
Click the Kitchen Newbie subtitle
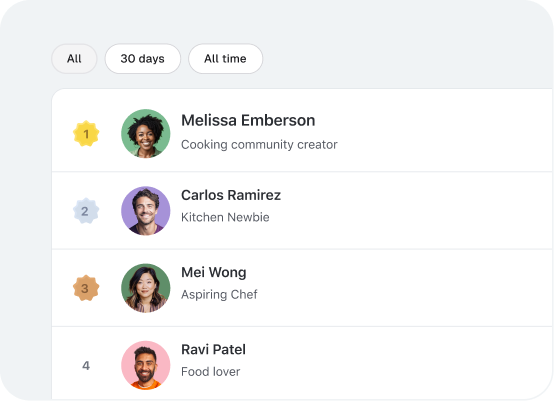[x=225, y=217]
